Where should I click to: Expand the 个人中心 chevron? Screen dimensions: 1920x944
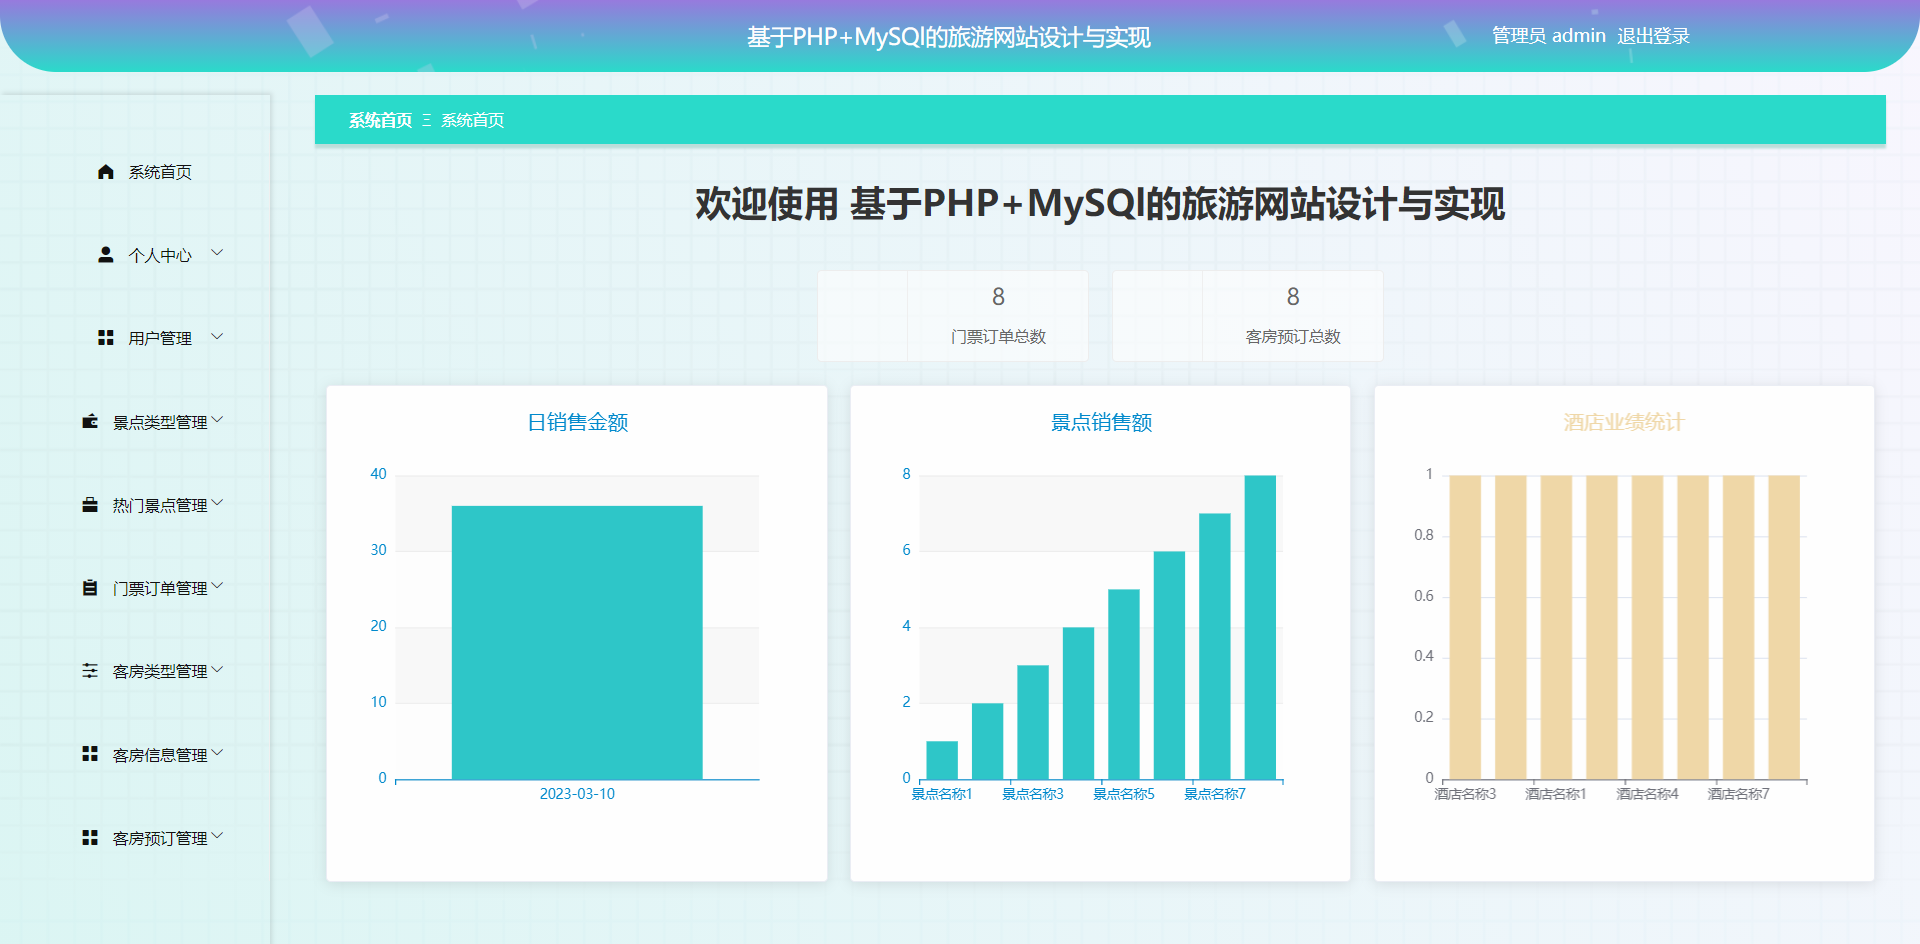(217, 253)
